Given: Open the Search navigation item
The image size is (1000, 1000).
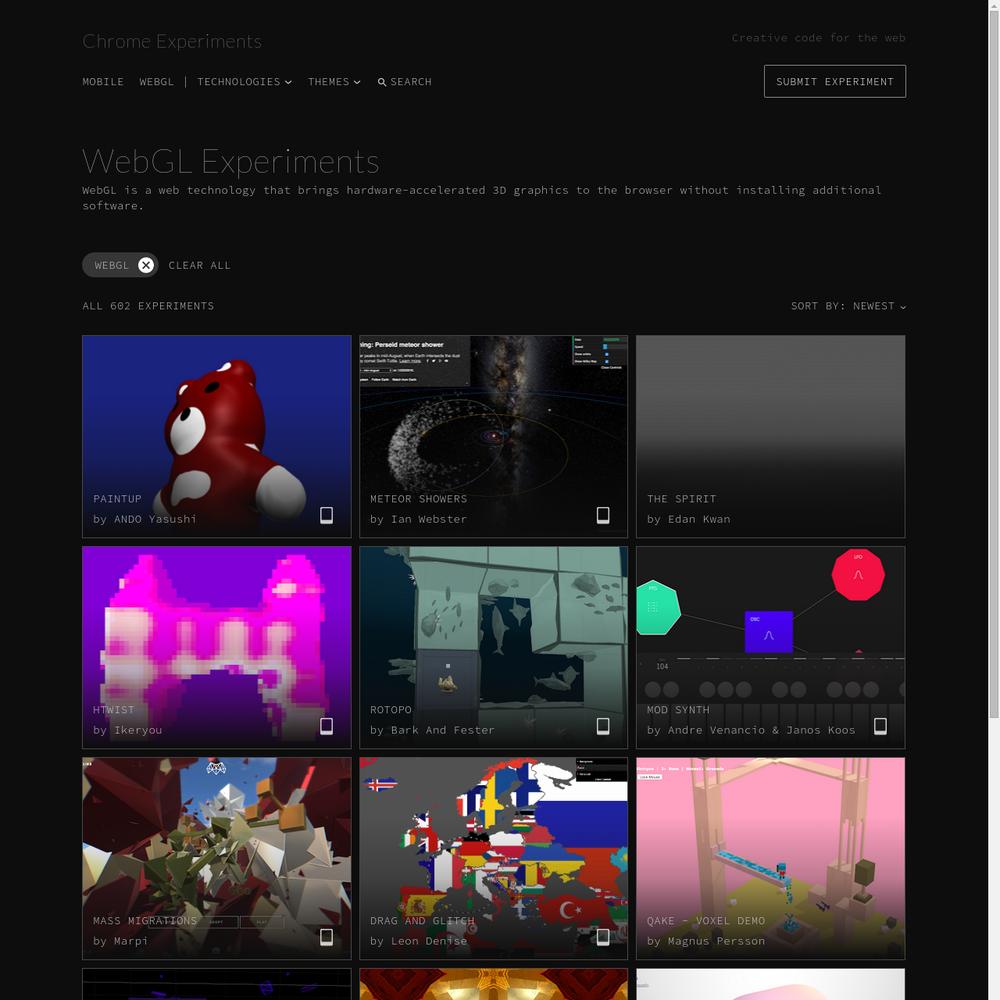Looking at the screenshot, I should [x=404, y=82].
